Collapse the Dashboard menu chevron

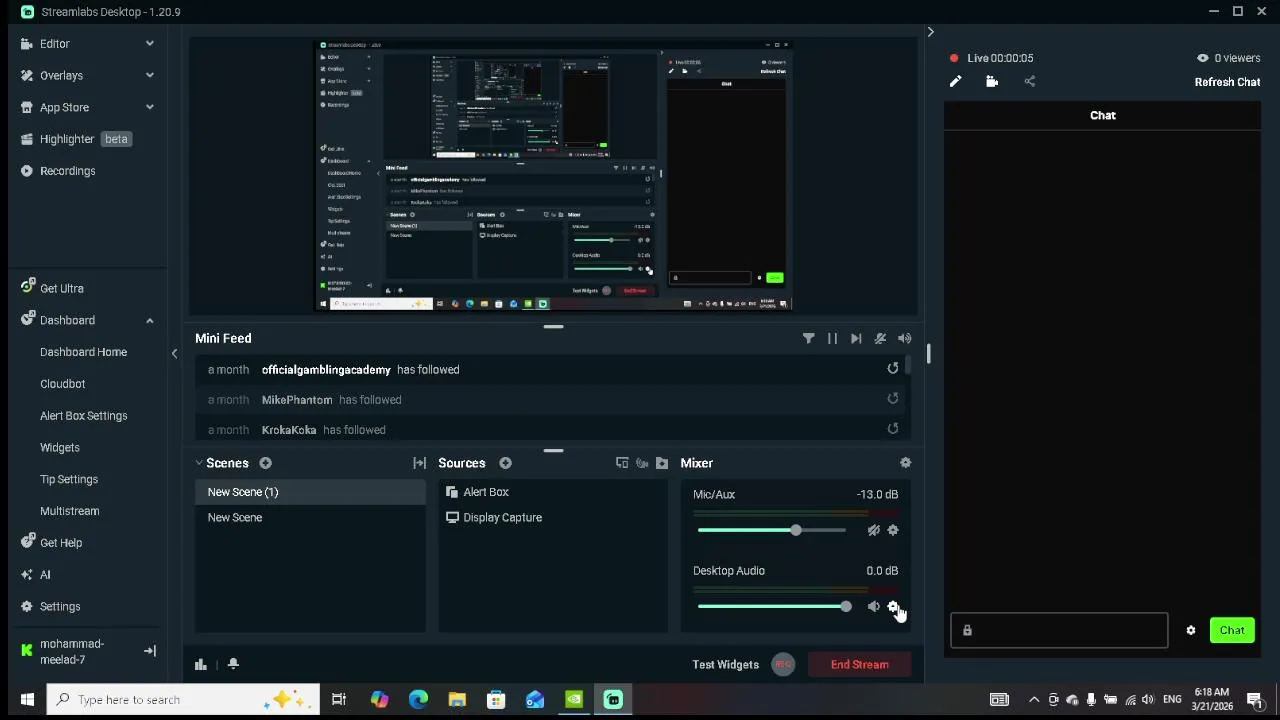coord(149,321)
